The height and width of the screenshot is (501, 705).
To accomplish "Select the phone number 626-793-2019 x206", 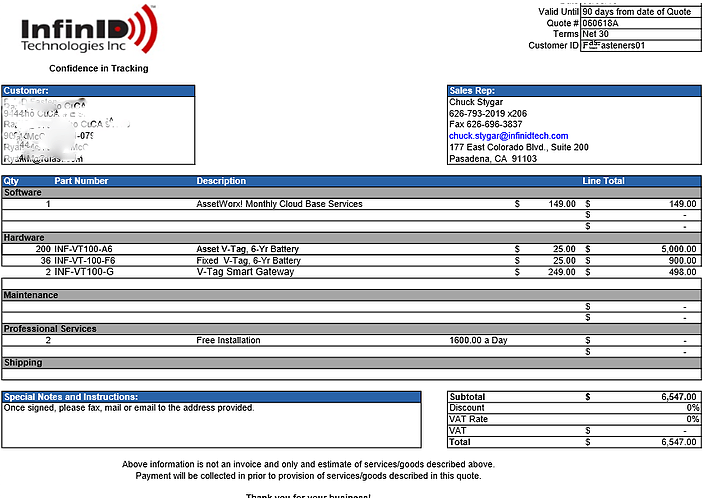I will point(488,114).
